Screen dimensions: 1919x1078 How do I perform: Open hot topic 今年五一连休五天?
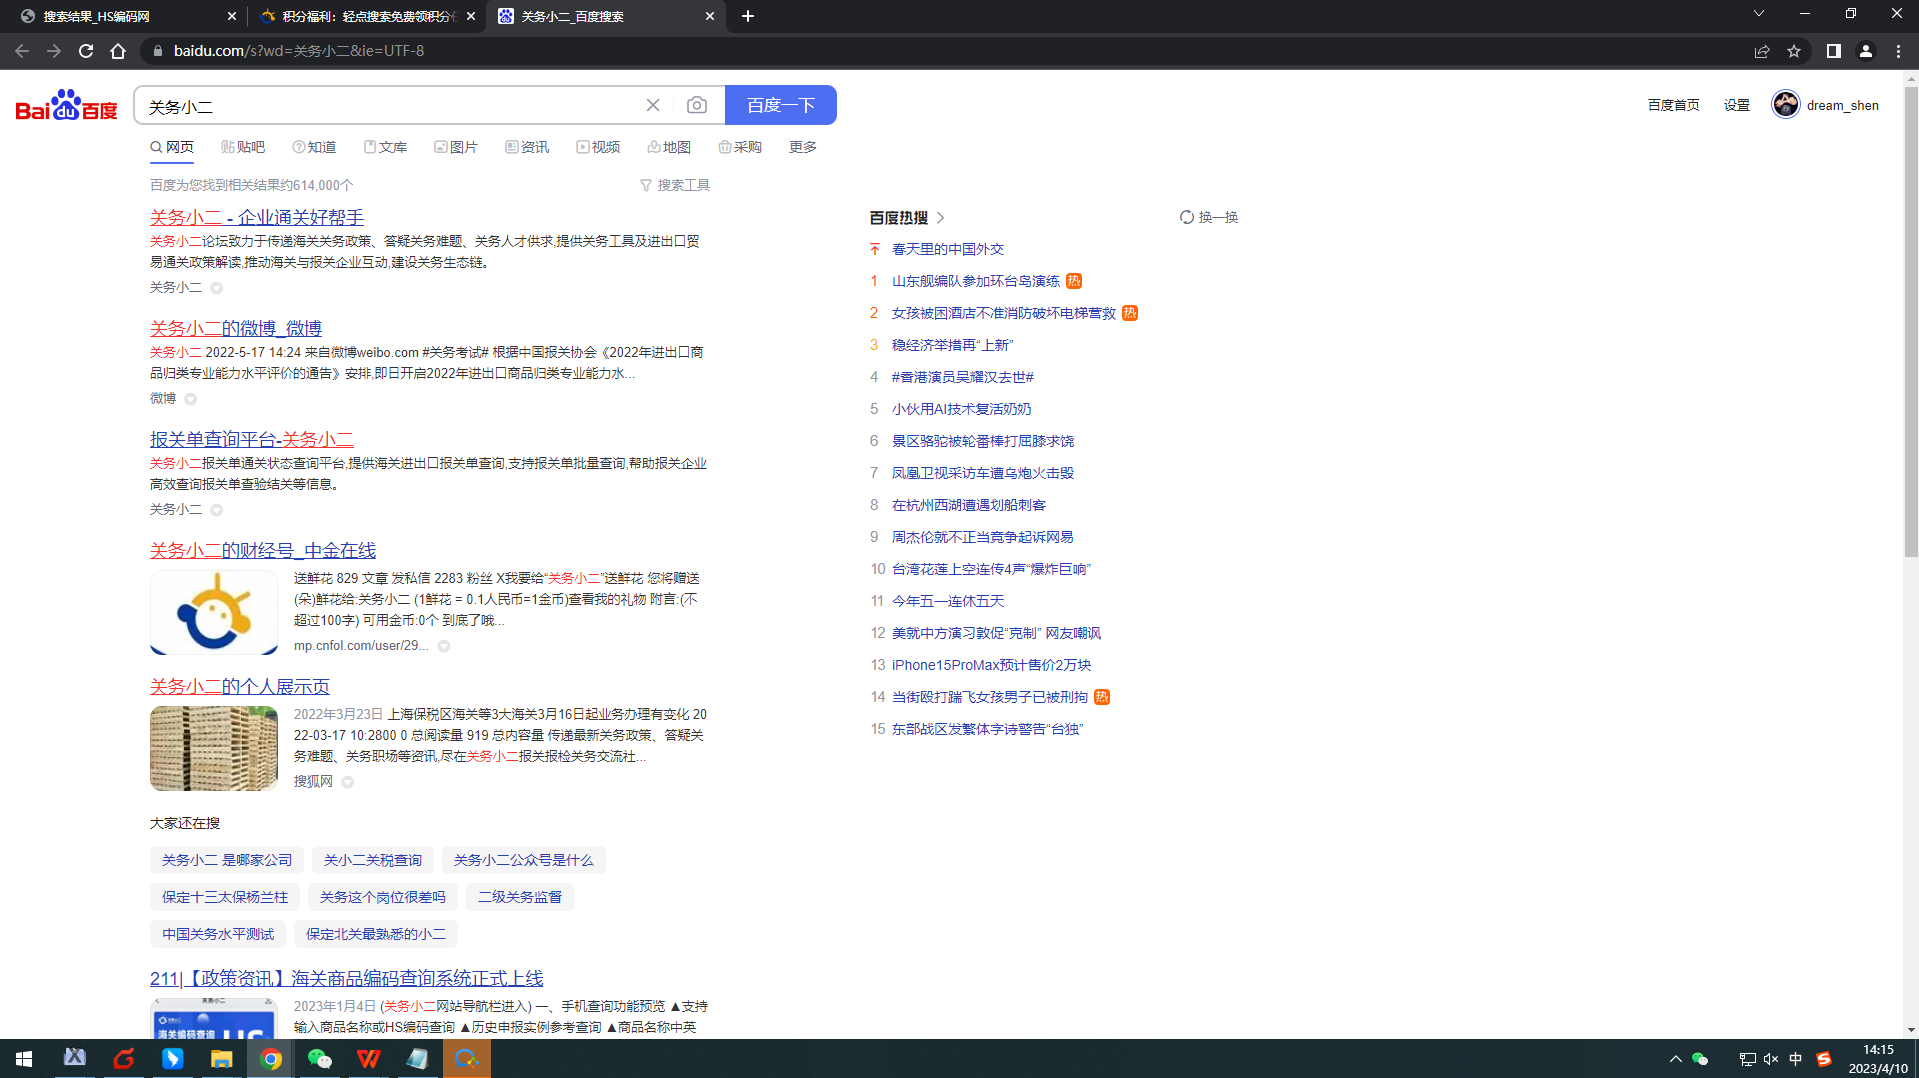click(948, 601)
